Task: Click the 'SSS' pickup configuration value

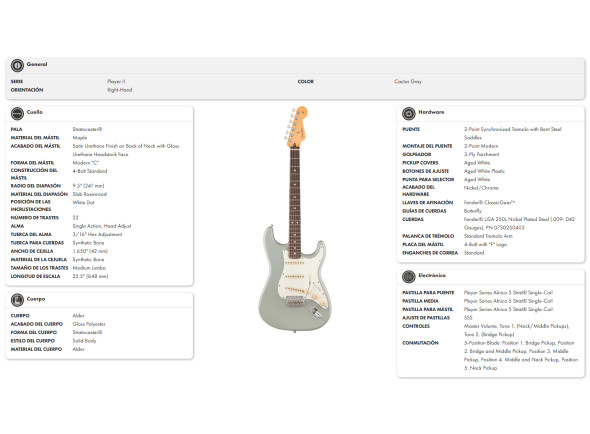Action: (468, 318)
